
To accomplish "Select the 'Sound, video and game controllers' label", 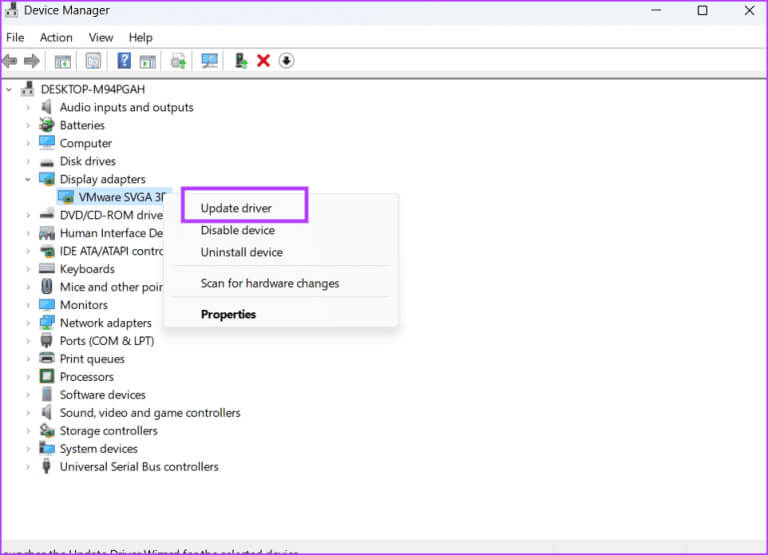I will click(150, 413).
